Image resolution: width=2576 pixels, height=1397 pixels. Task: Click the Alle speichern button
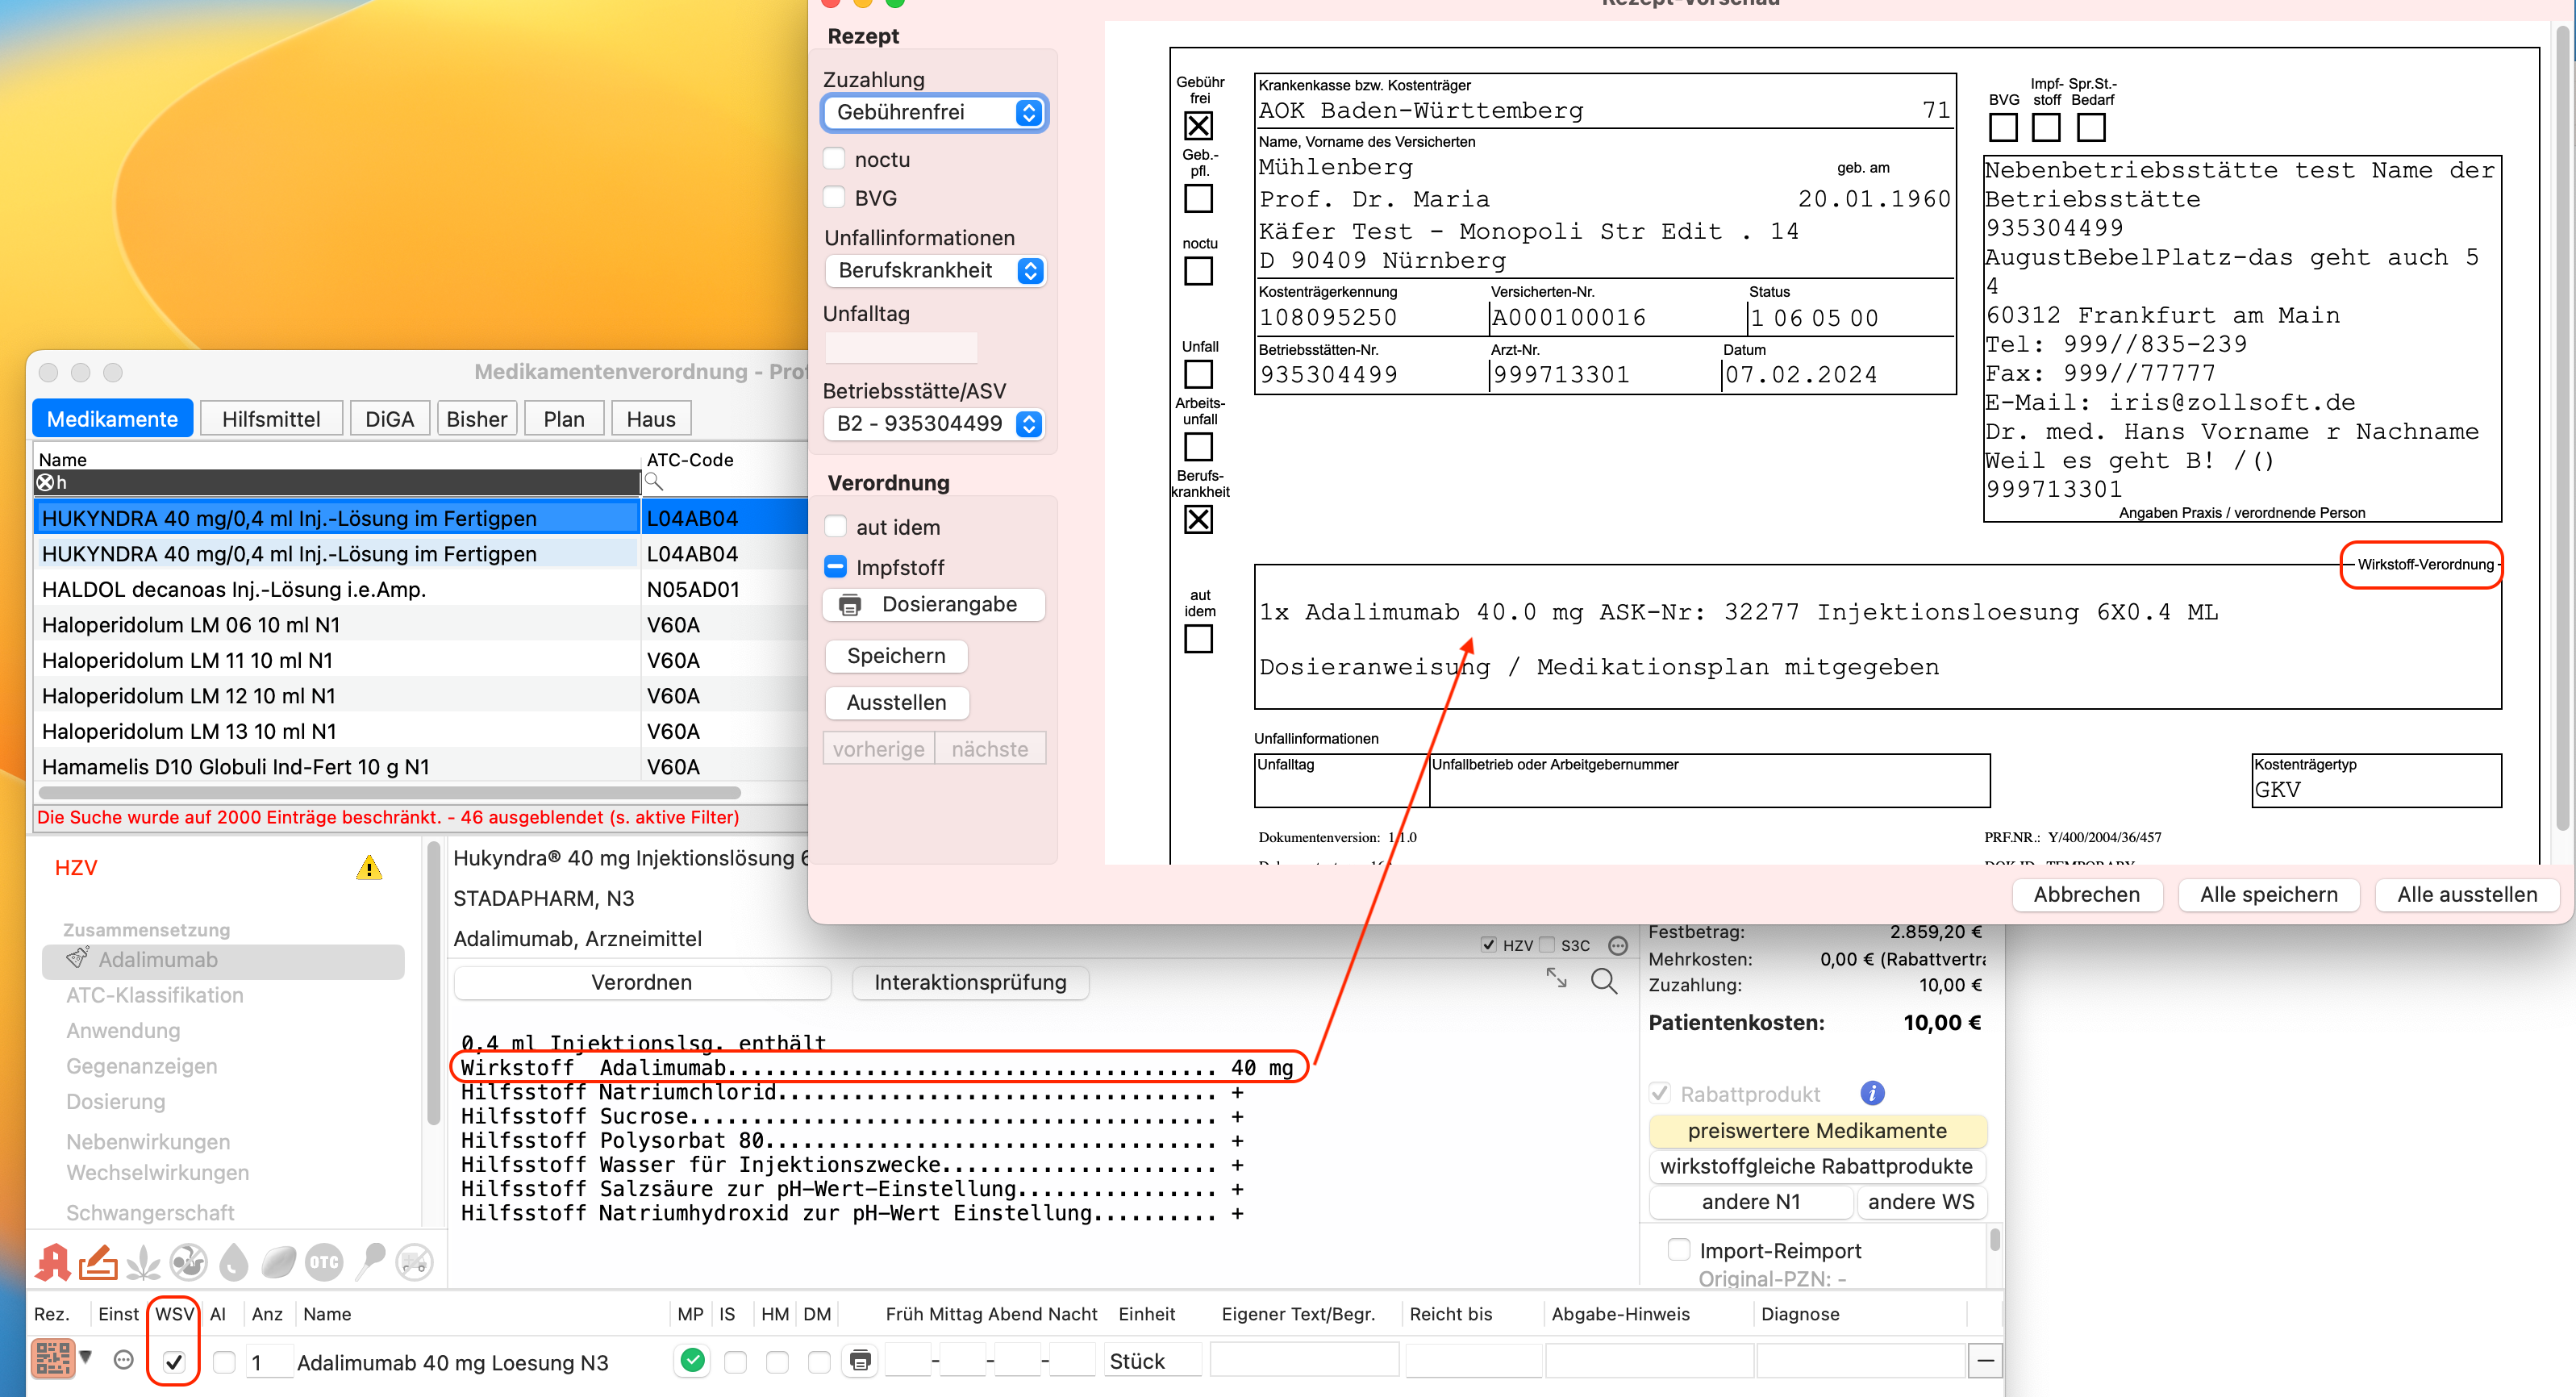tap(2268, 894)
